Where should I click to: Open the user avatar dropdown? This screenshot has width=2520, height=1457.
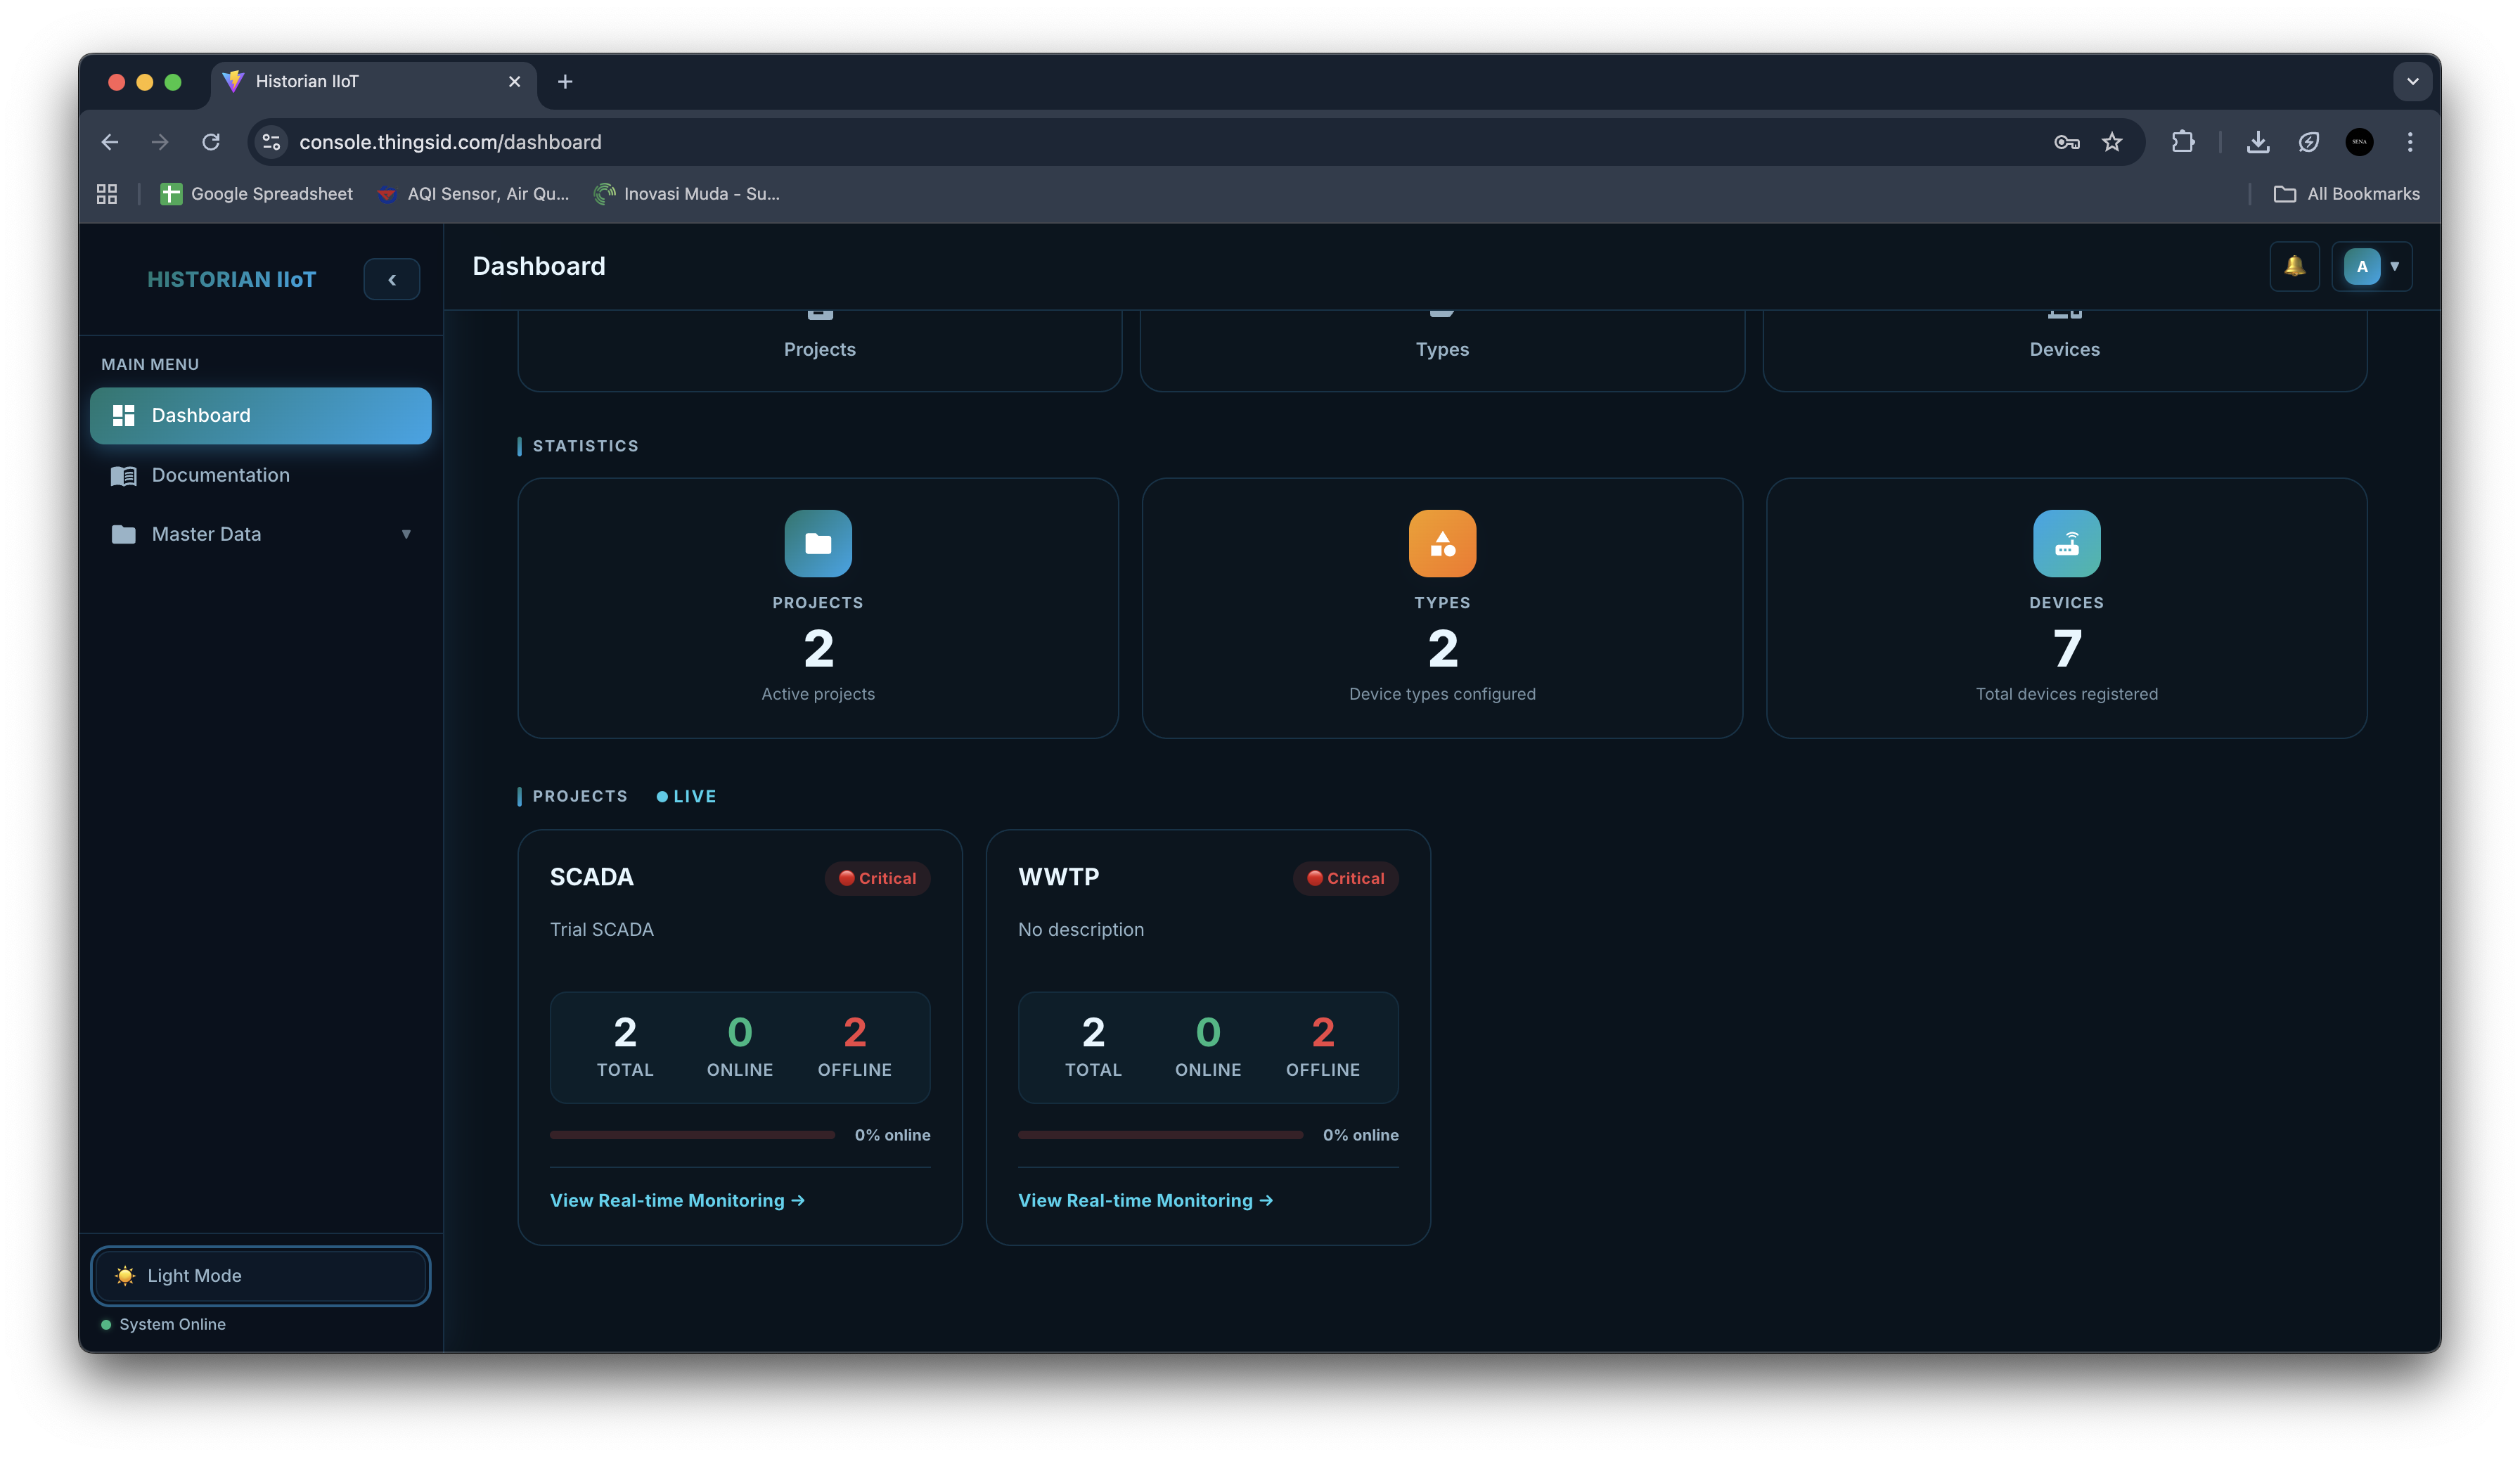pos(2371,266)
